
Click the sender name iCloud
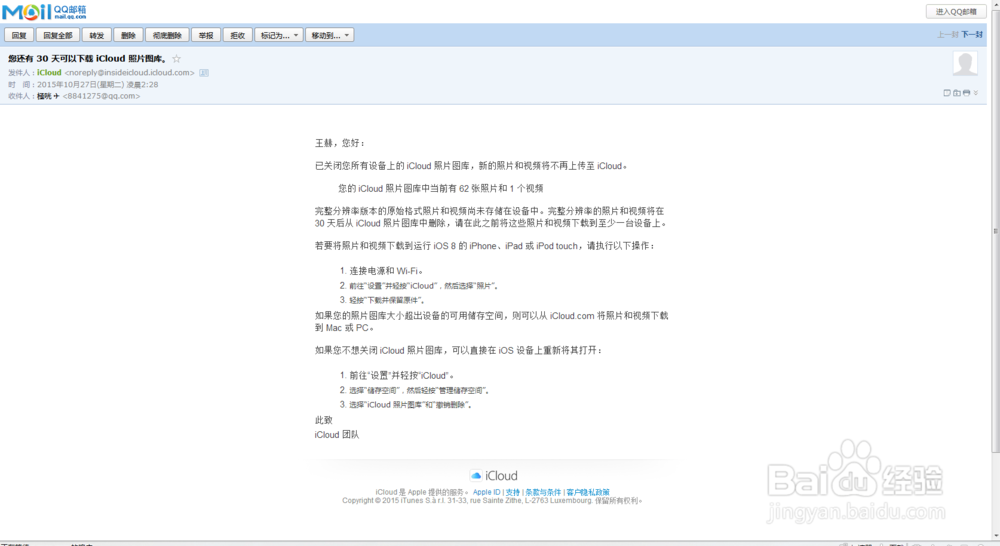pos(49,73)
